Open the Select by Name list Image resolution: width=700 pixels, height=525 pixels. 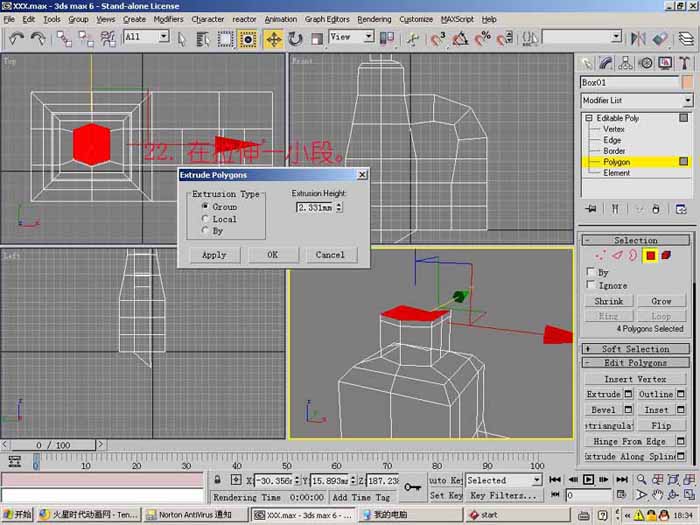click(202, 39)
